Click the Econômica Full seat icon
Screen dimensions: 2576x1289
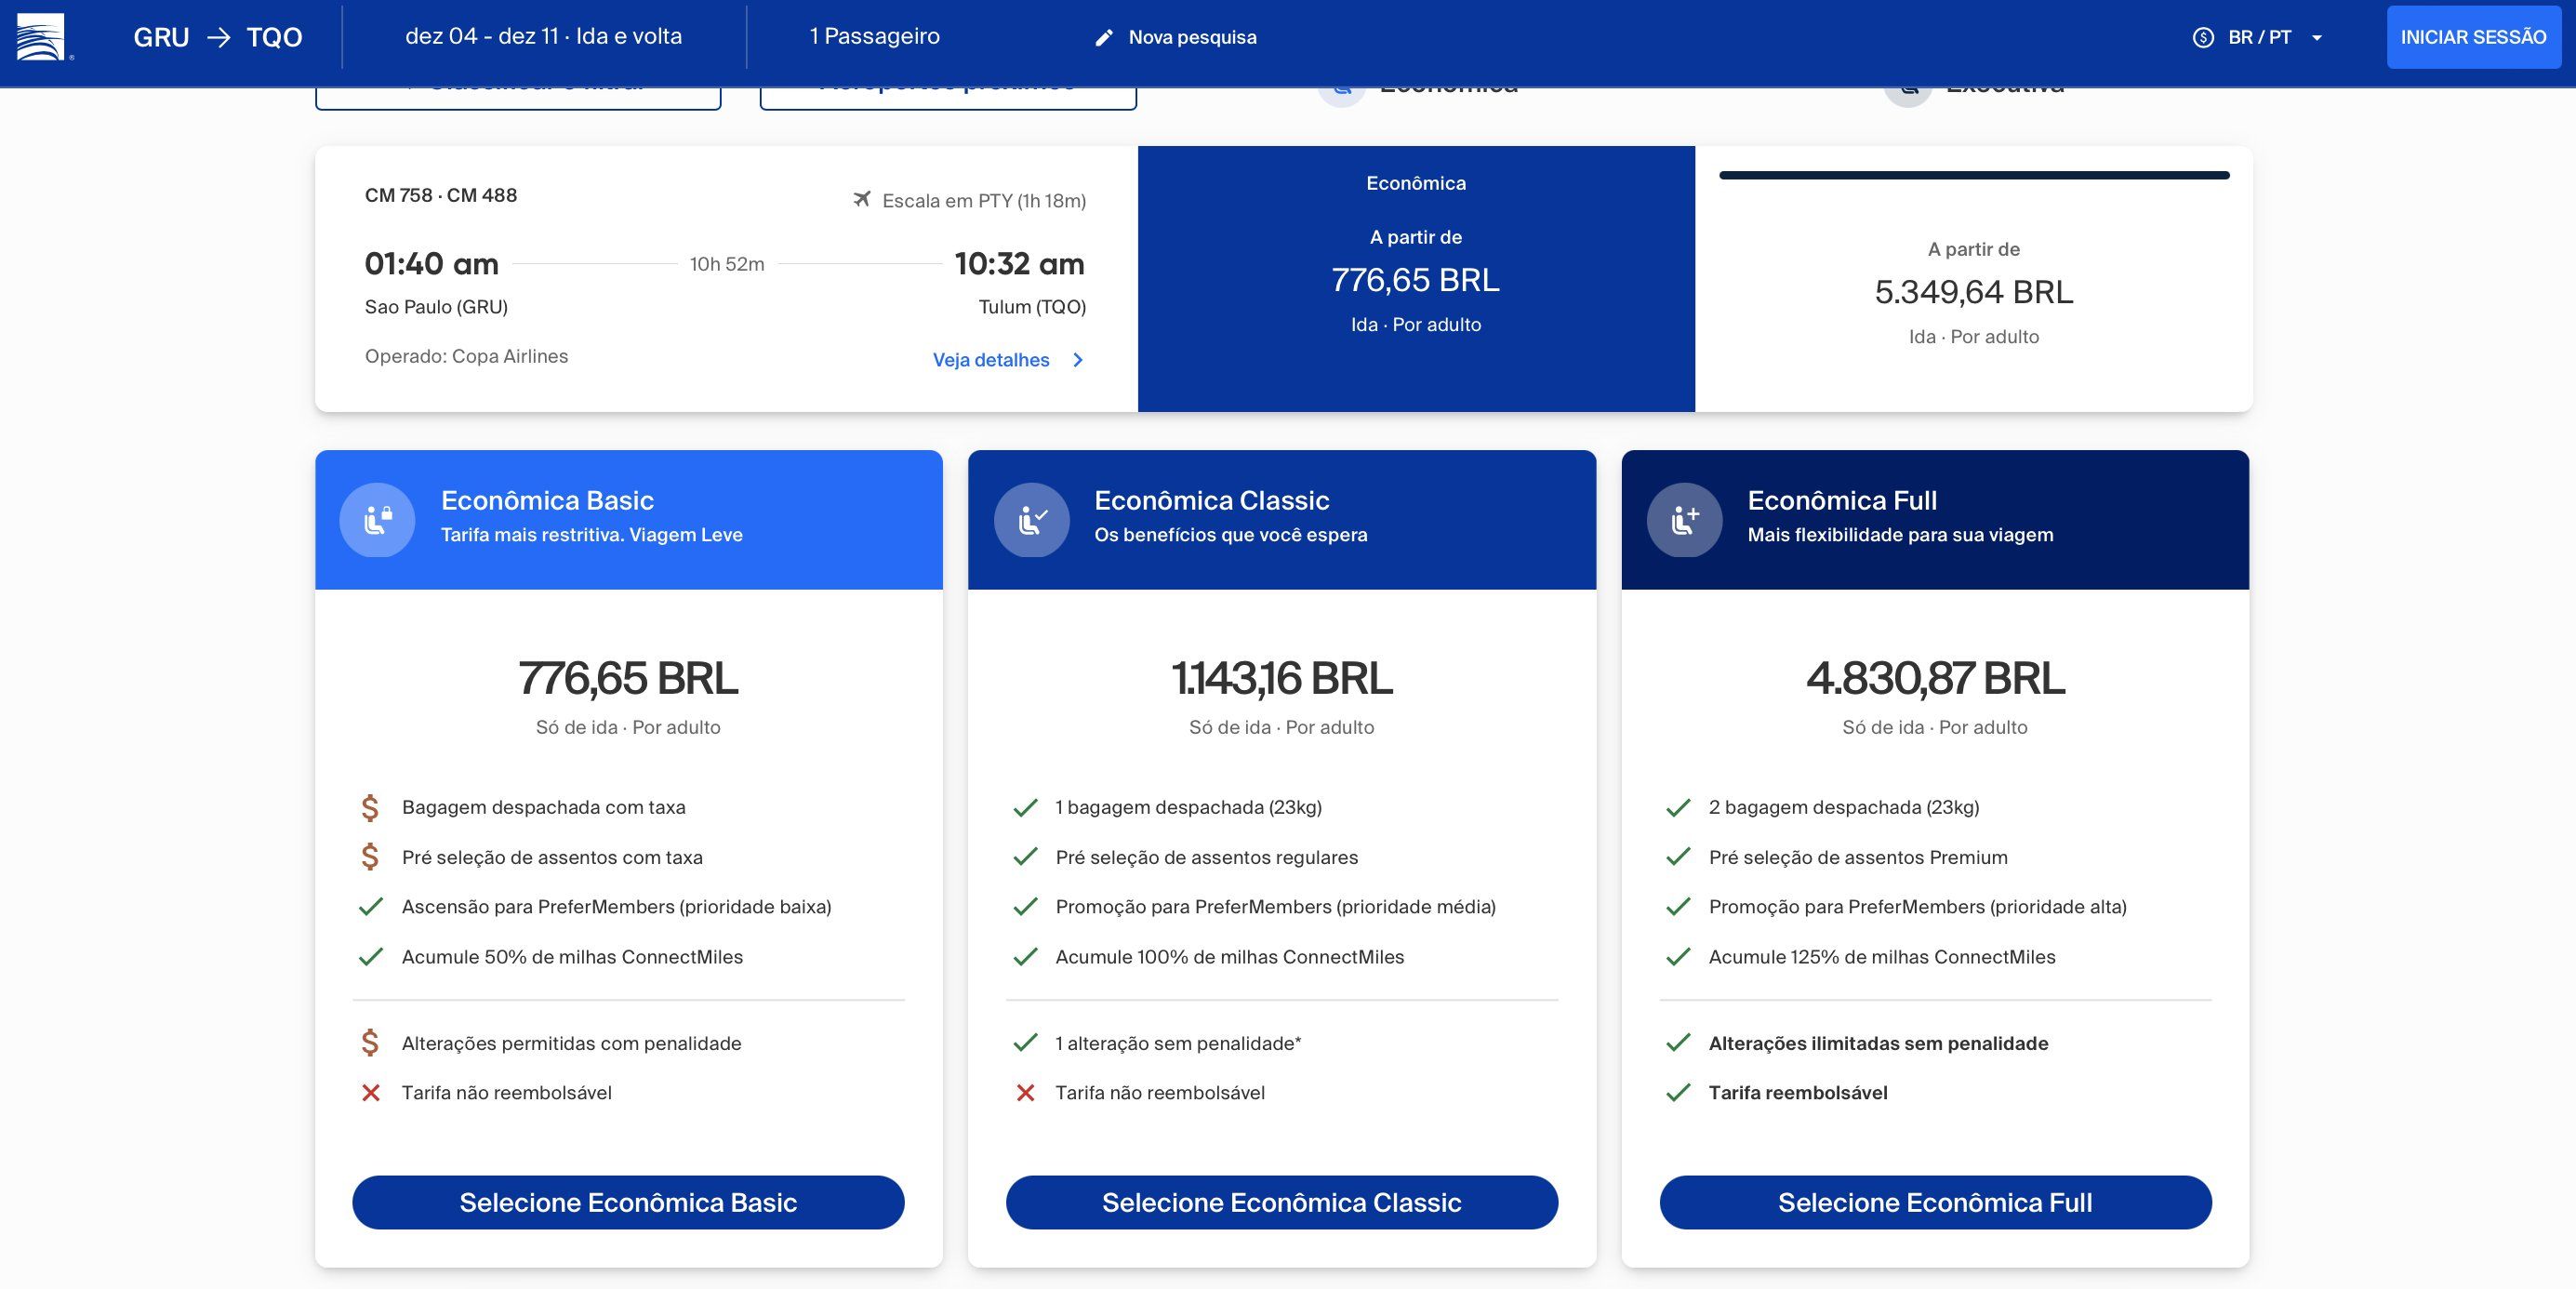click(x=1685, y=520)
